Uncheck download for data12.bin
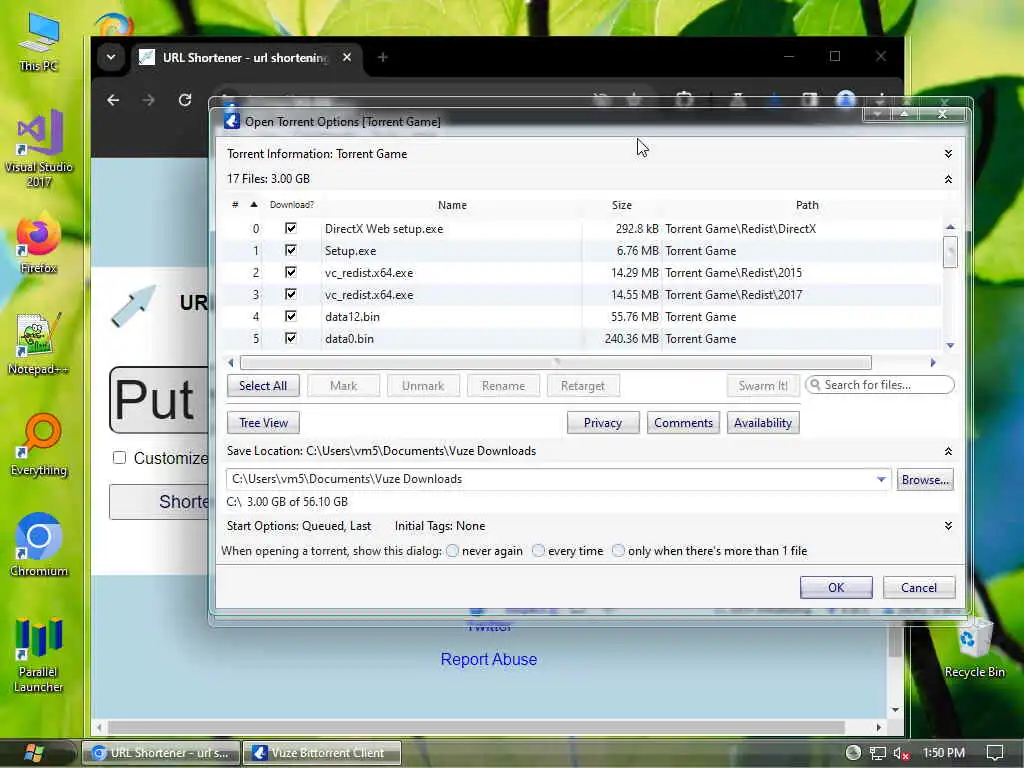1024x768 pixels. click(x=291, y=316)
